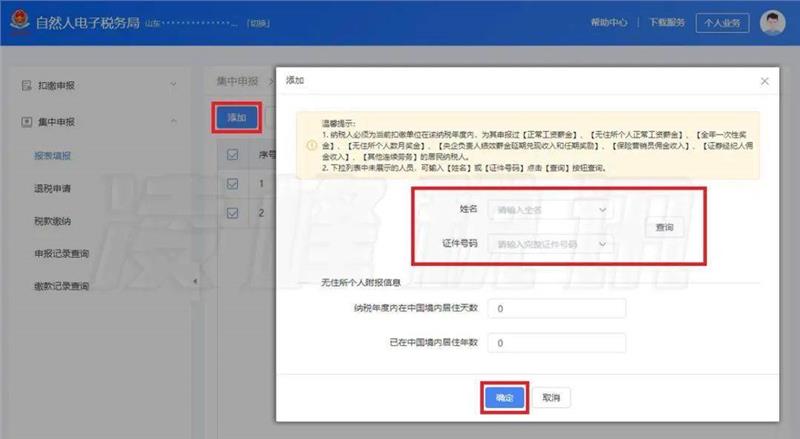
Task: Click the 集中申报 sidebar icon
Action: pyautogui.click(x=27, y=122)
